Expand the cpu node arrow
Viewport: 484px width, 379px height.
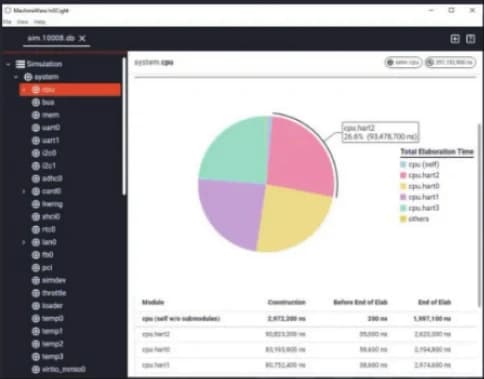(x=24, y=90)
